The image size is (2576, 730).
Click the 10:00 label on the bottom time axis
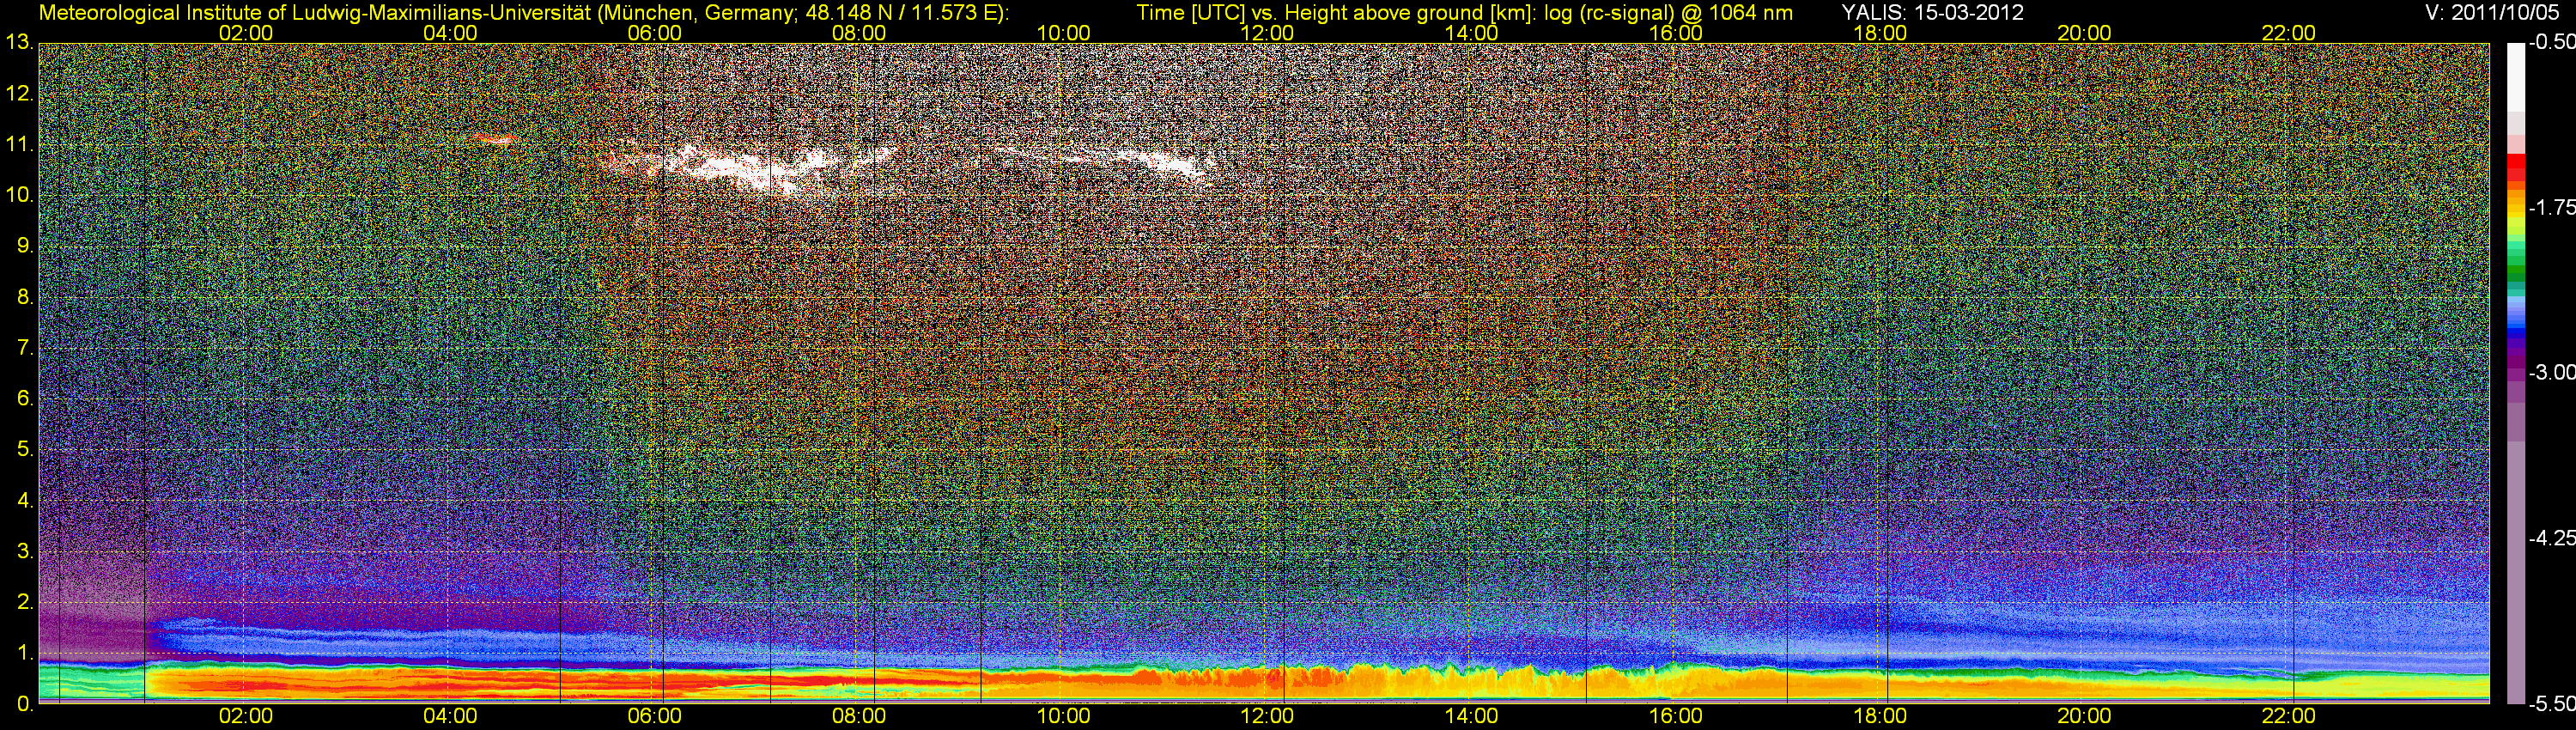tap(1063, 716)
